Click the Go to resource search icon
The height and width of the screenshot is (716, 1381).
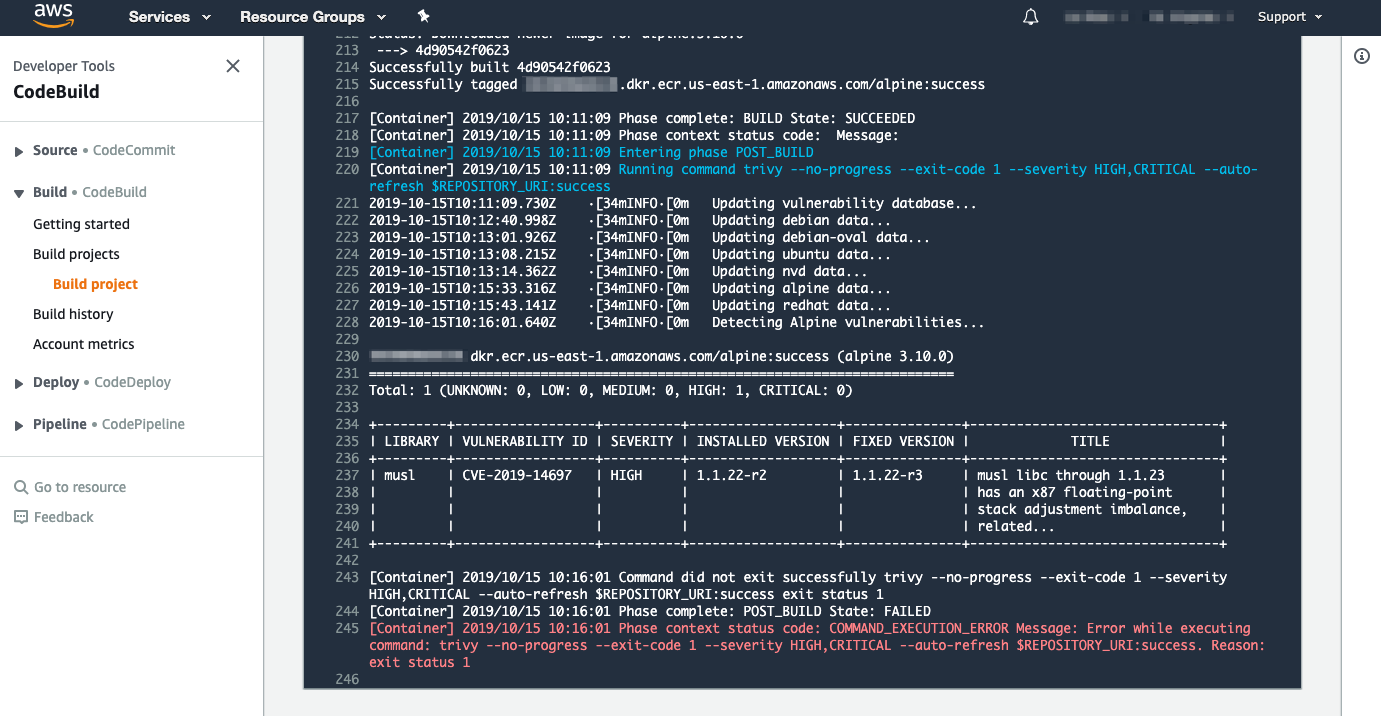[21, 487]
